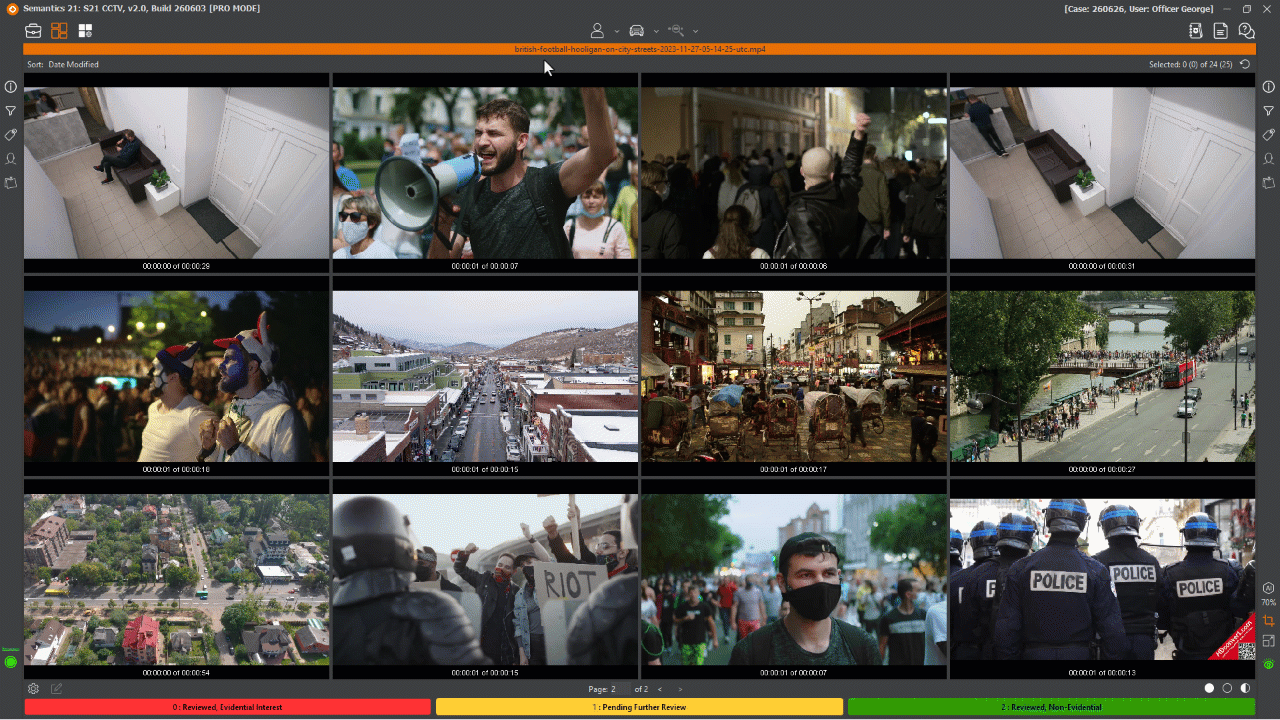Click the tag icon in left sidebar
This screenshot has height=720, width=1280.
click(11, 135)
